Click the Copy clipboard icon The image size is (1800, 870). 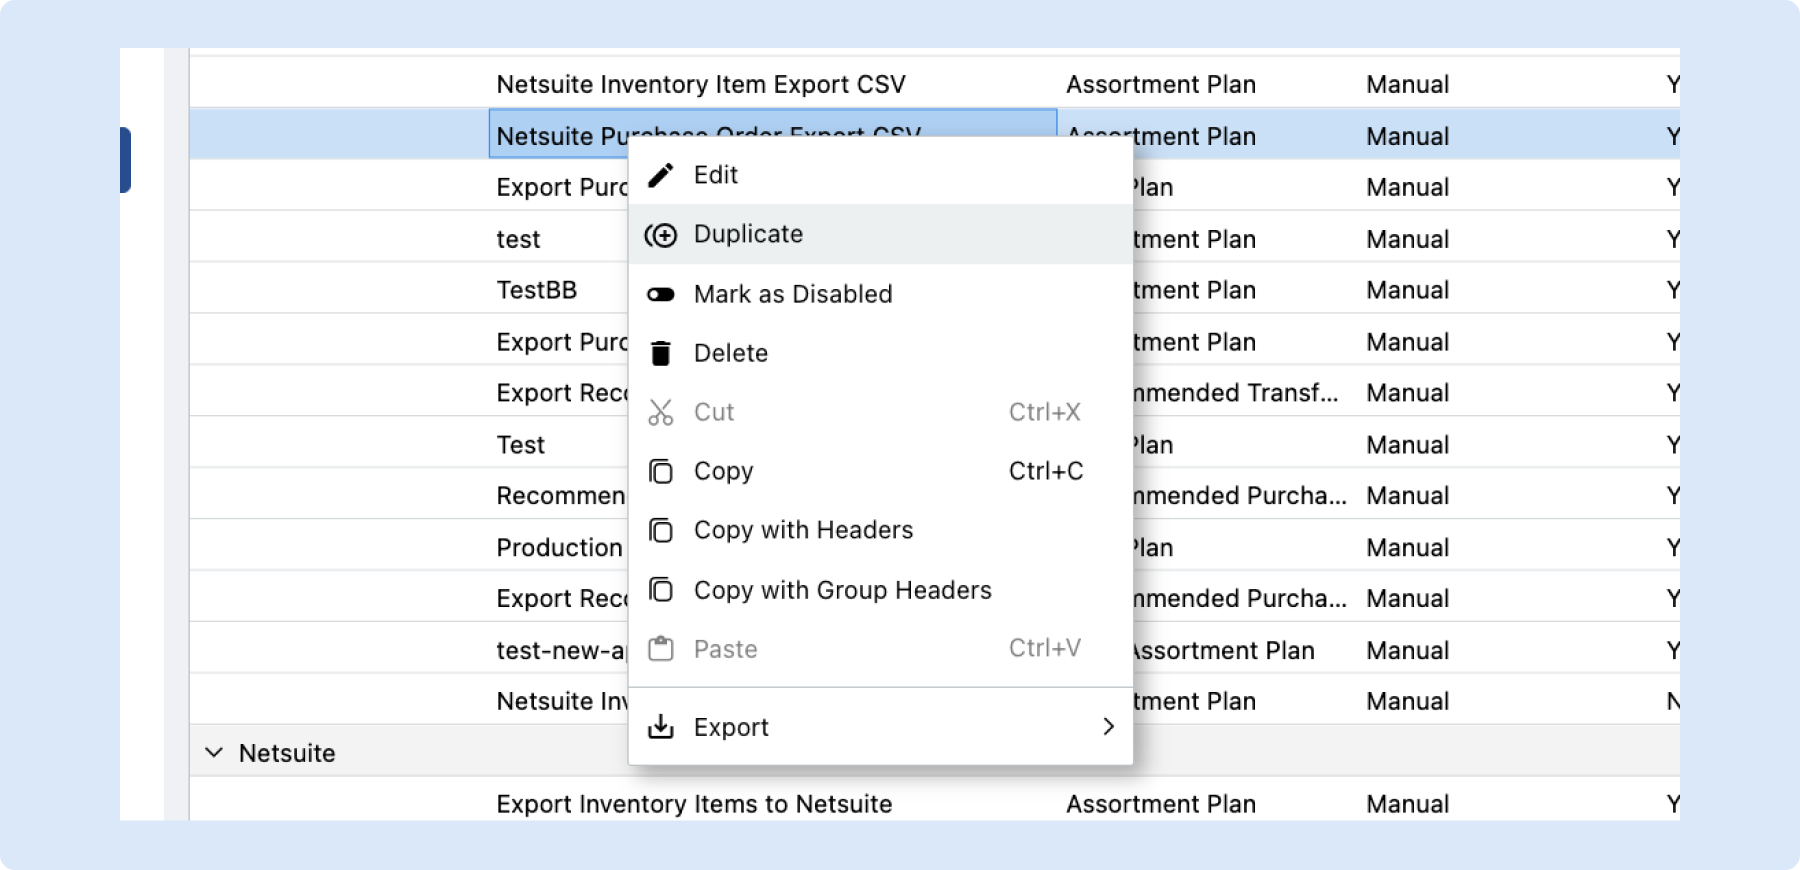(x=660, y=471)
